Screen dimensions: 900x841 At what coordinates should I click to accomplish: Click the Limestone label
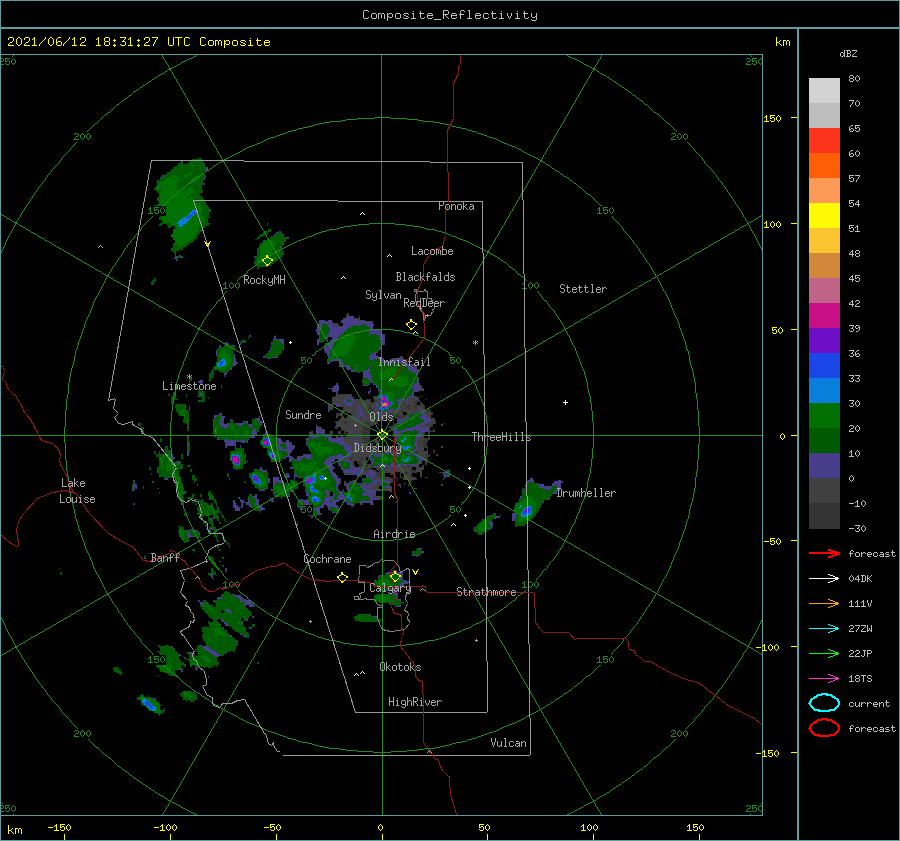(189, 386)
